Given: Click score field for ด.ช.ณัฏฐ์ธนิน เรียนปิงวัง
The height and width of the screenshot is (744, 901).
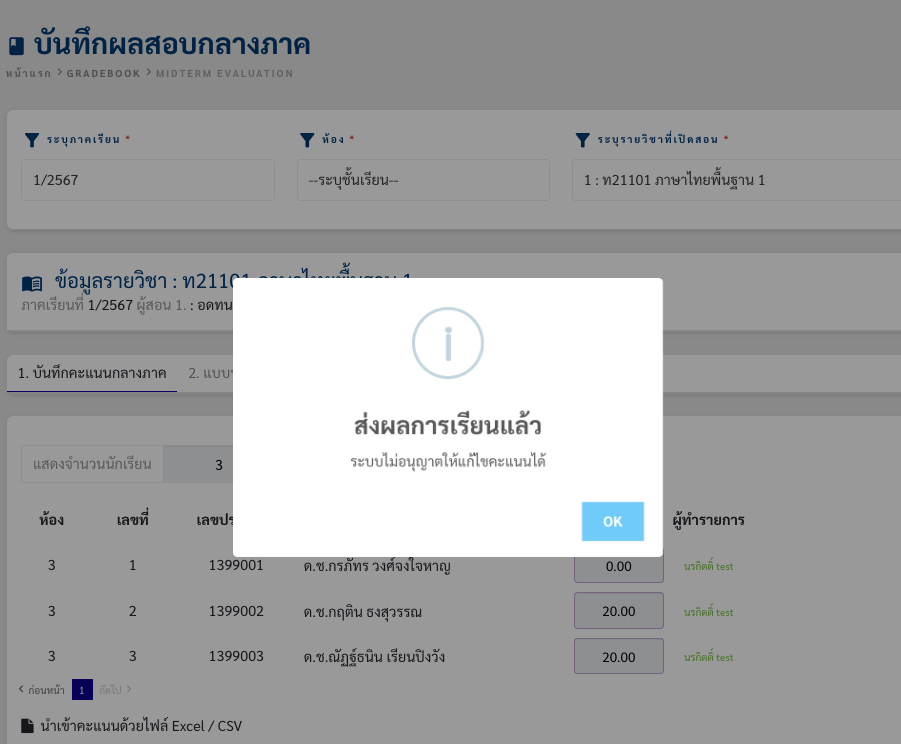Looking at the screenshot, I should (618, 657).
